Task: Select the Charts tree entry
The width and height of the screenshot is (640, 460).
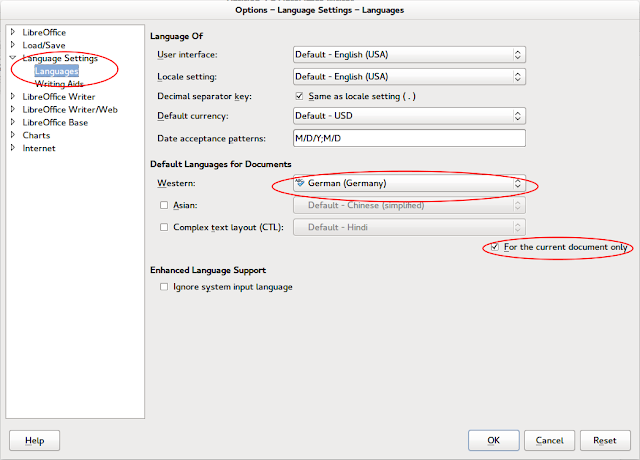Action: pos(36,135)
